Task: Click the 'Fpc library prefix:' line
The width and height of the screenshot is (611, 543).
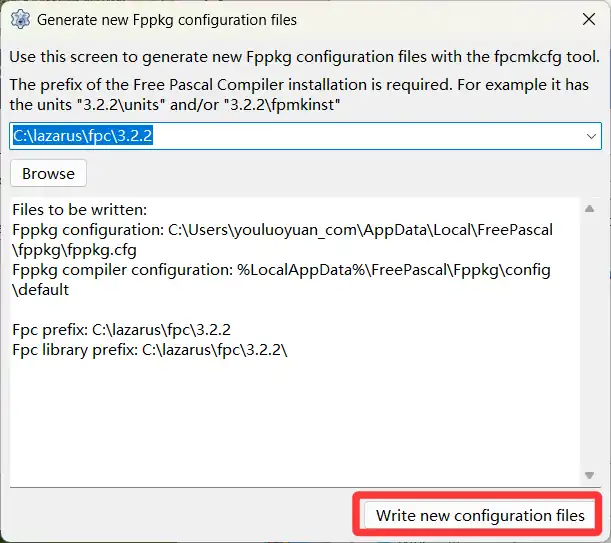Action: coord(150,350)
